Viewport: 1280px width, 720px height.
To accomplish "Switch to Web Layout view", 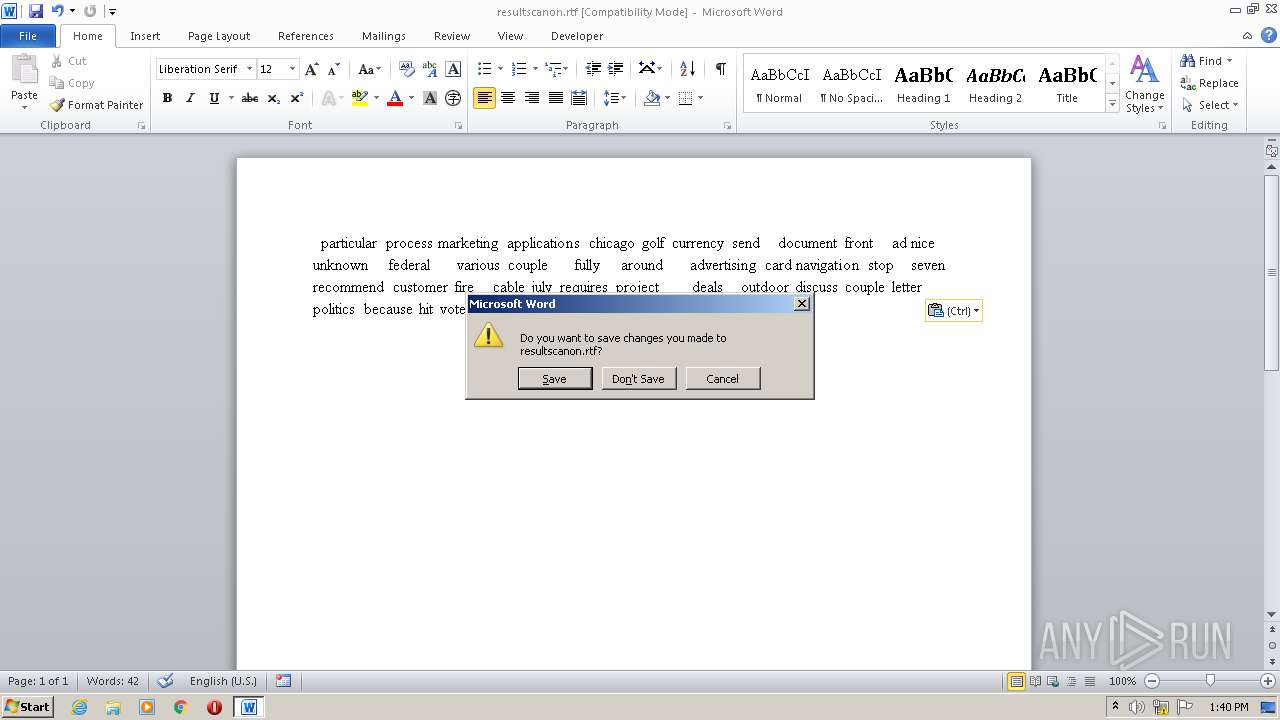I will point(1052,681).
